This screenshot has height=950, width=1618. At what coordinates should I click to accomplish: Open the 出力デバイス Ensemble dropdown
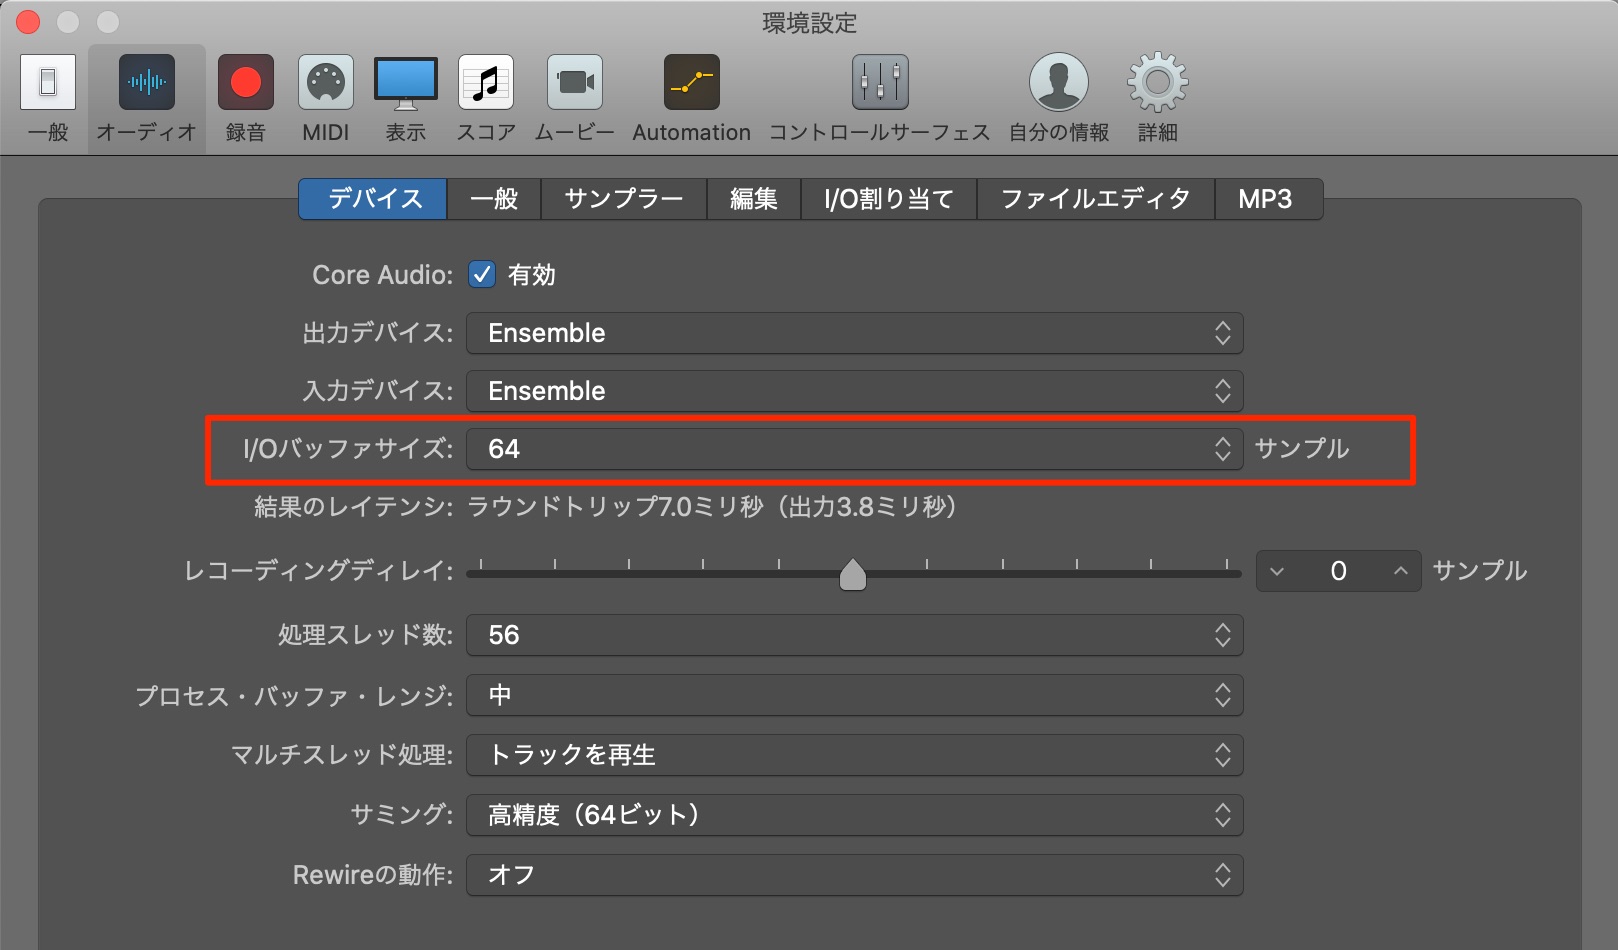point(855,333)
